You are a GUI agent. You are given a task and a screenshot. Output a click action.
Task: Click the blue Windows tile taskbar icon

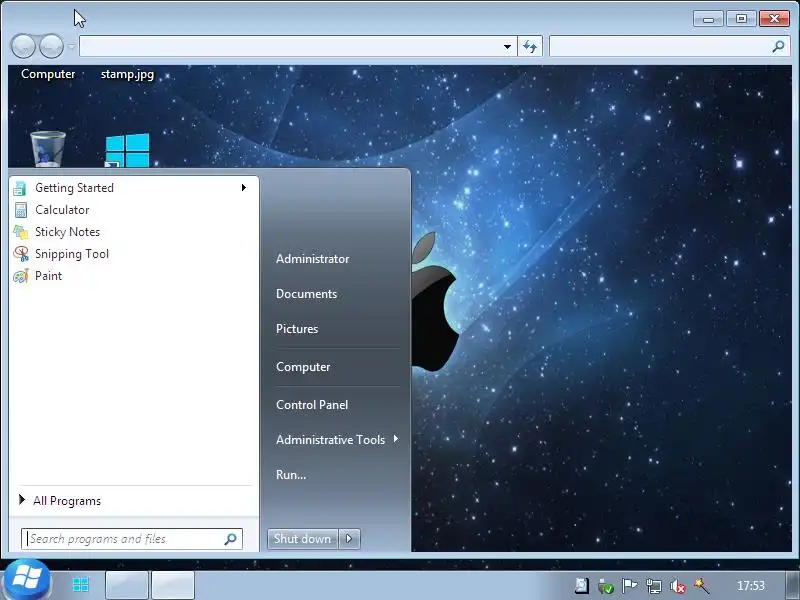pos(81,585)
